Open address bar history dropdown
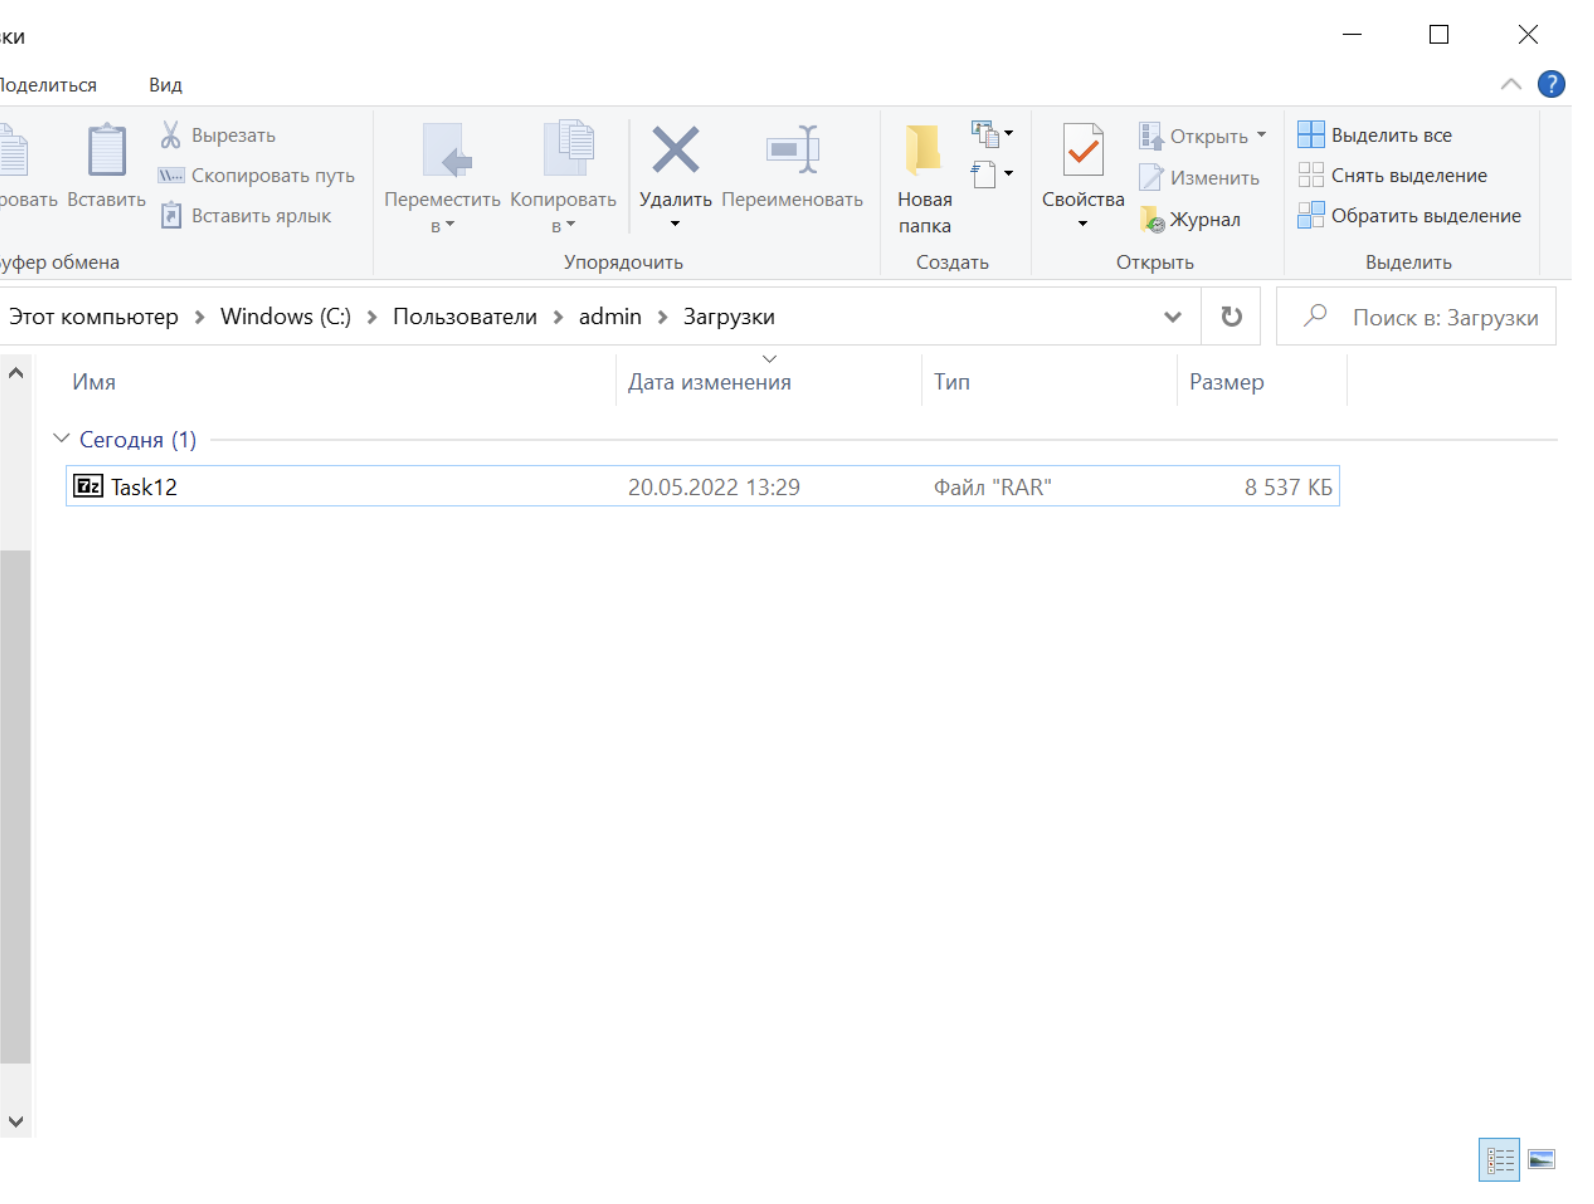Screen dimensions: 1594x1204 pos(1173,317)
